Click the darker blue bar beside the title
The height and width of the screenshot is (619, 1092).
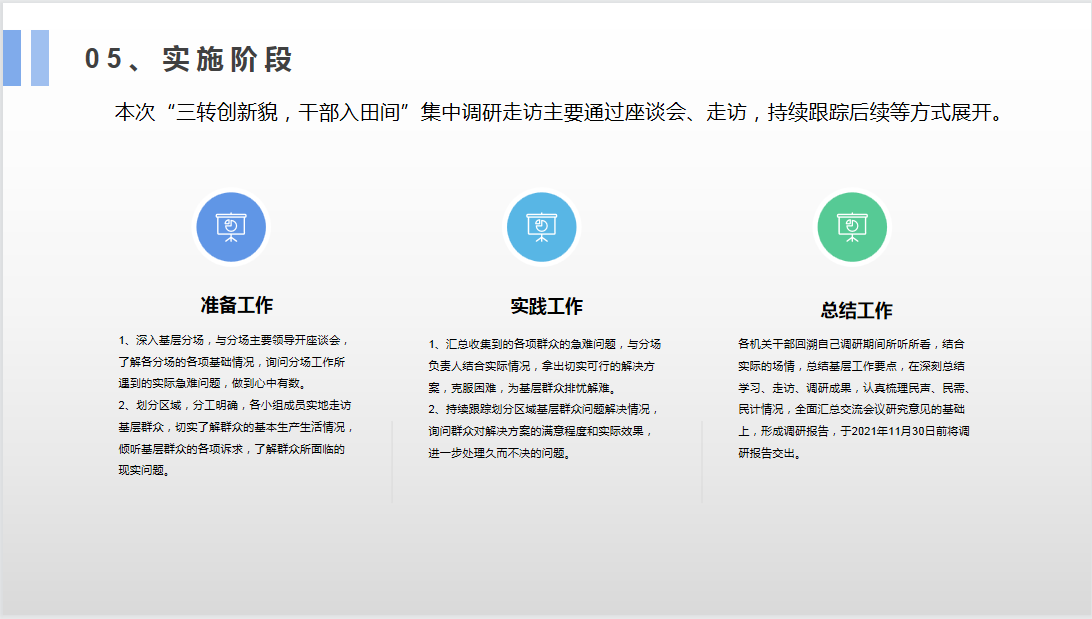(11, 57)
